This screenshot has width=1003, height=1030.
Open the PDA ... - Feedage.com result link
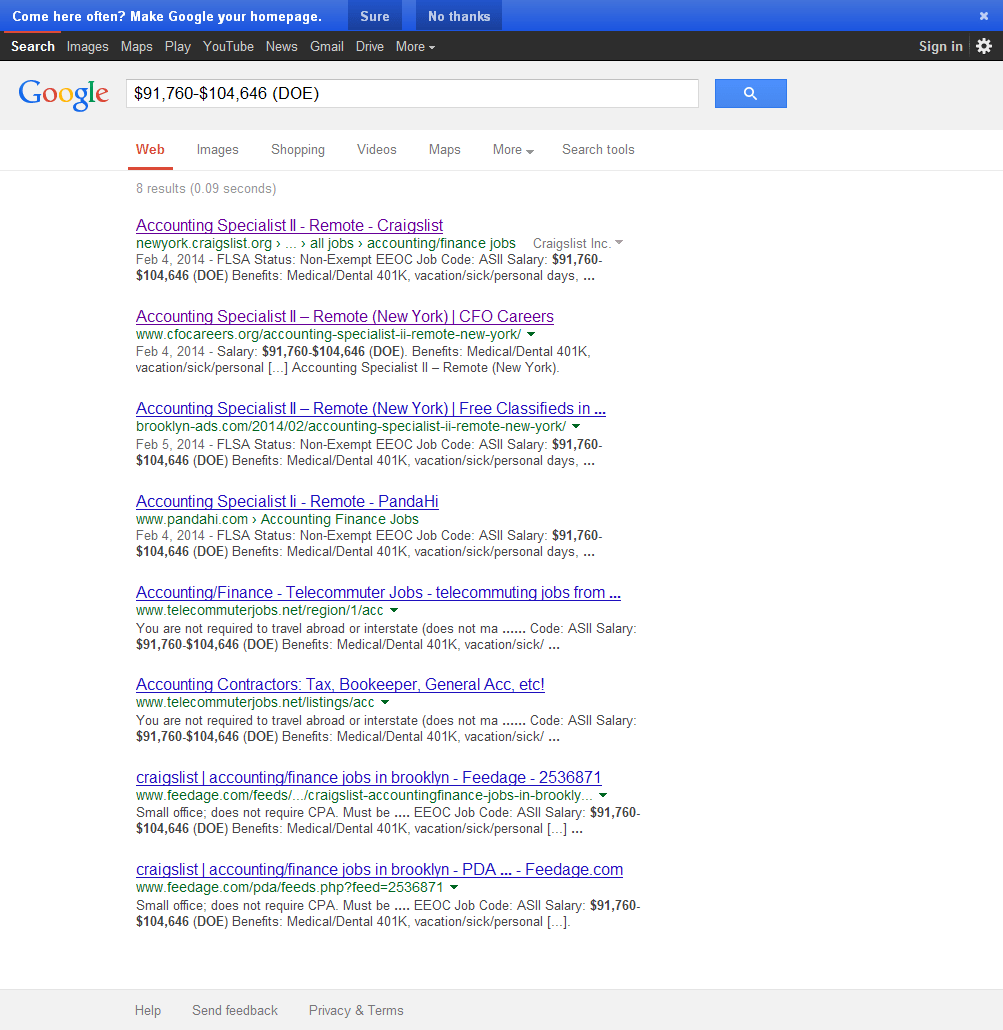[x=379, y=870]
